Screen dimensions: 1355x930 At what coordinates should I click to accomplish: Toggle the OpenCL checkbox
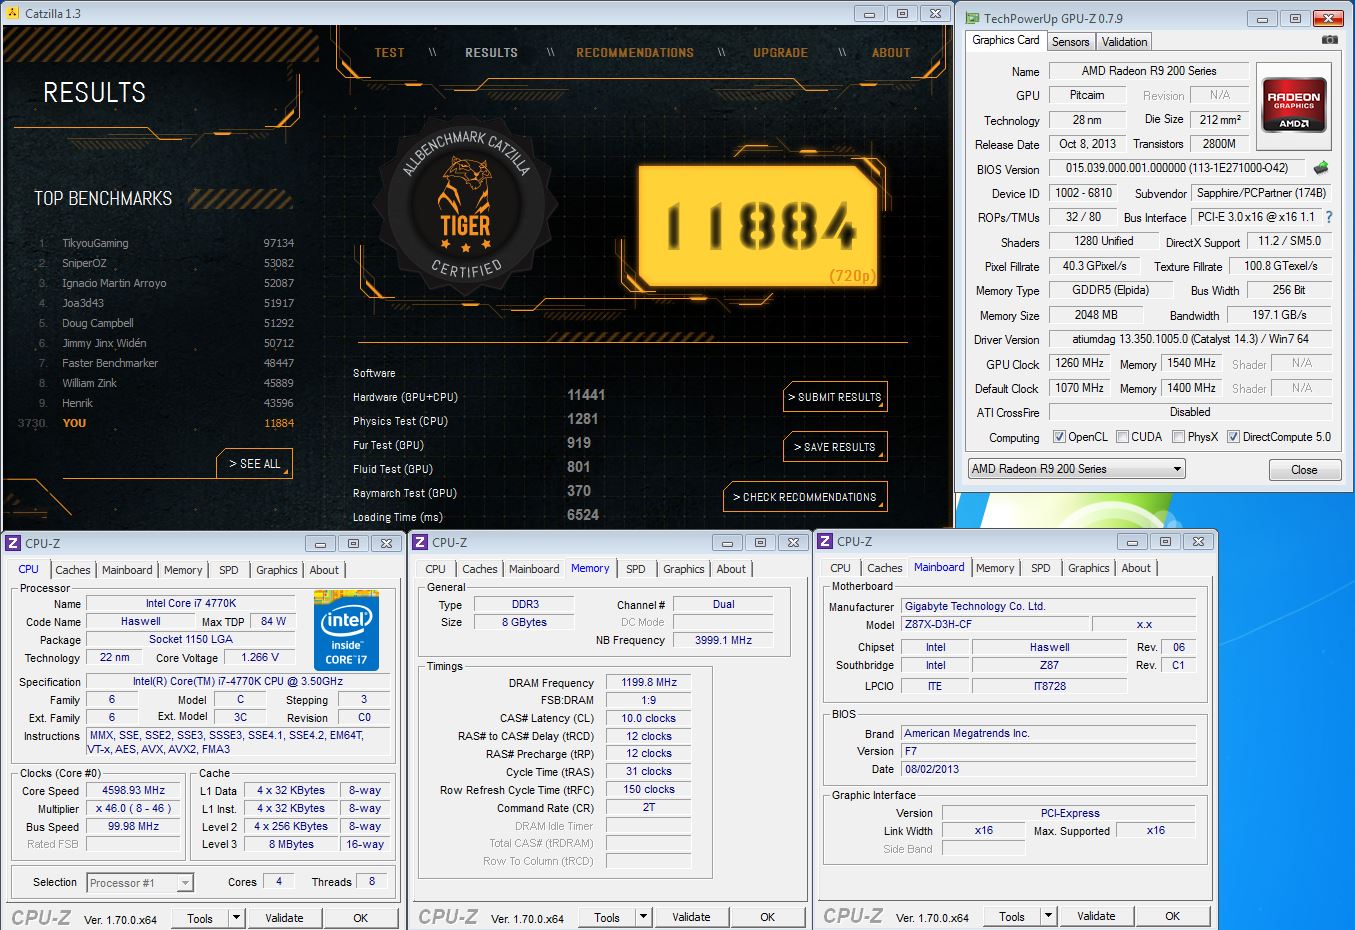[1059, 437]
